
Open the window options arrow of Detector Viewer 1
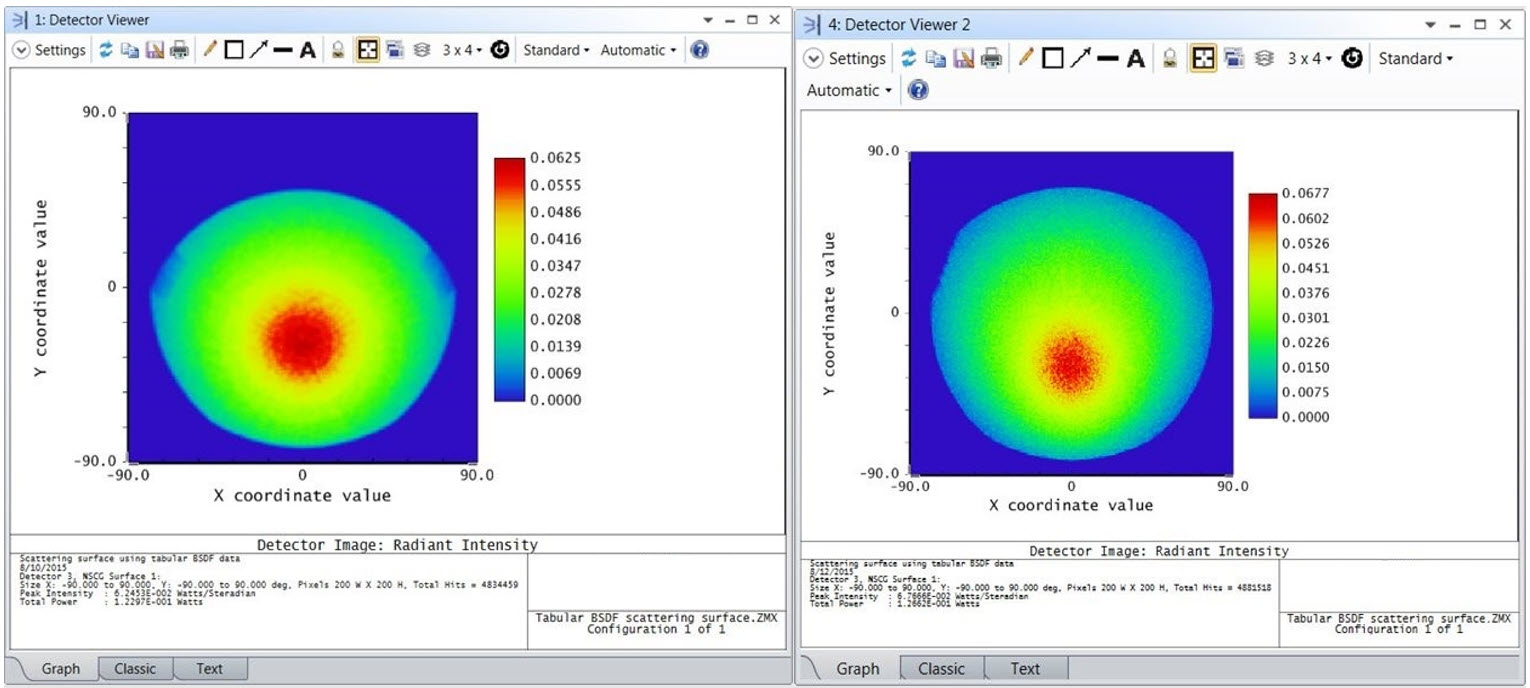click(708, 20)
